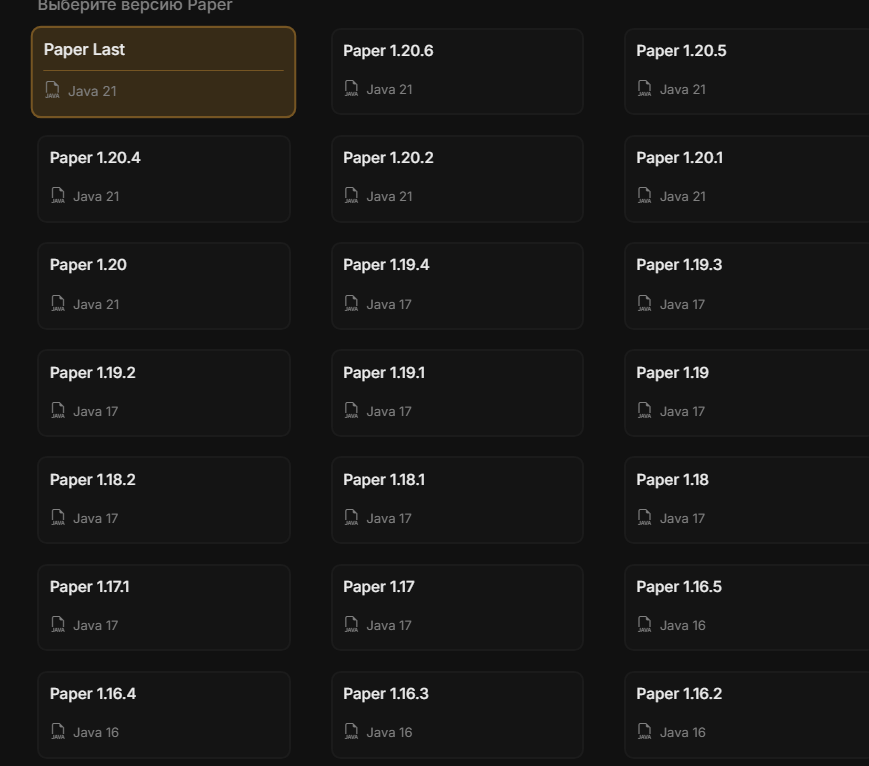Select the Paper Last version card
Image resolution: width=869 pixels, height=766 pixels.
(163, 72)
